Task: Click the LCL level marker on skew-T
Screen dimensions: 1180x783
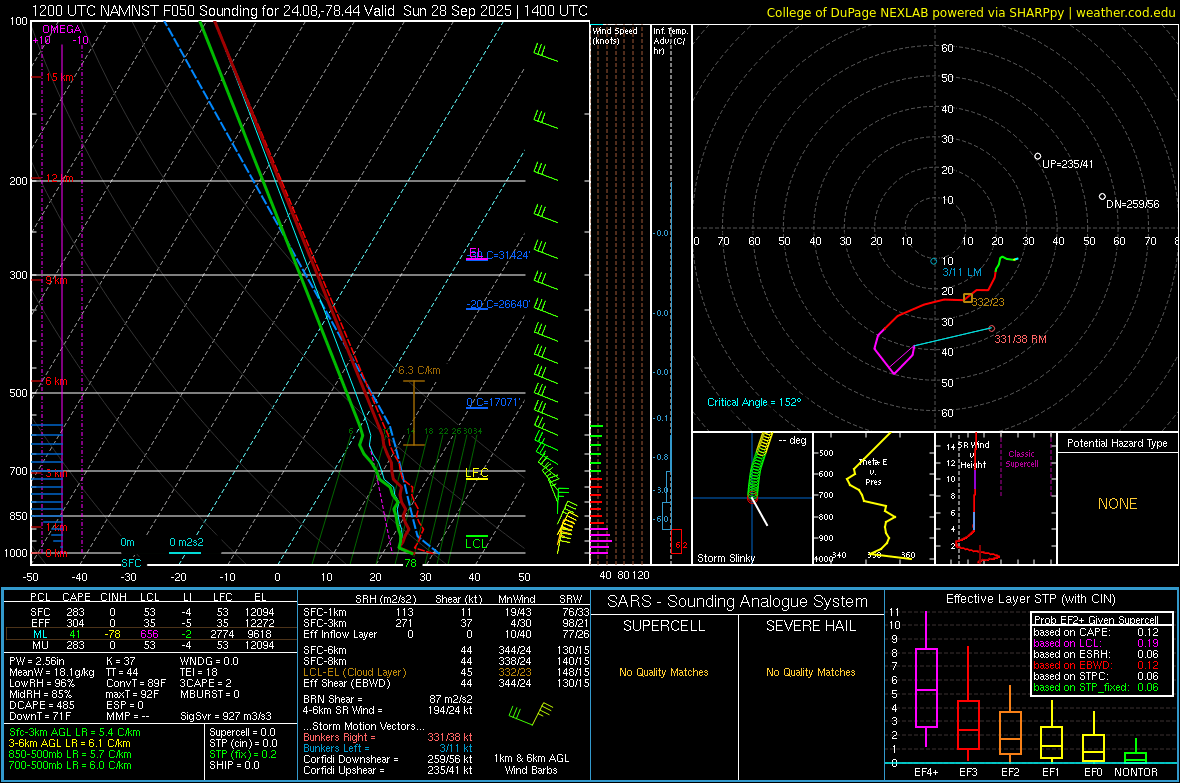Action: (476, 543)
